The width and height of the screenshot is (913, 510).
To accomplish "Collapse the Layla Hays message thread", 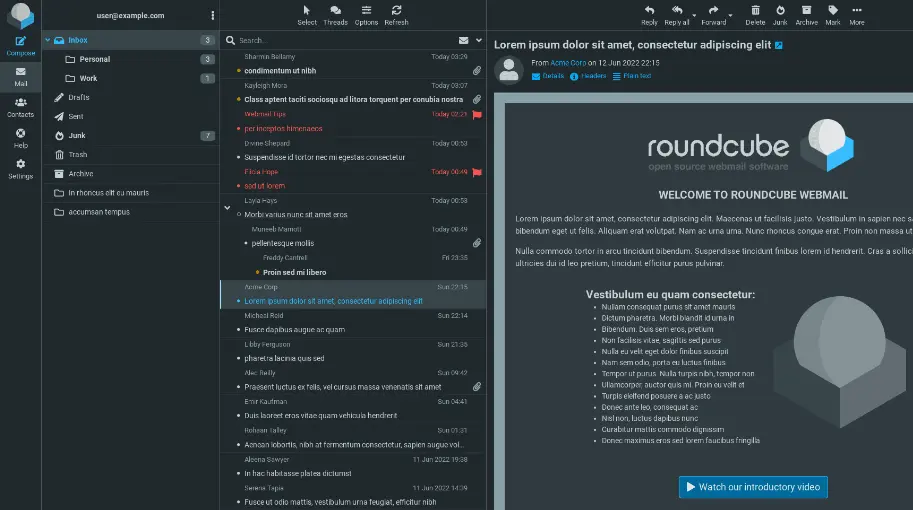I will [227, 207].
